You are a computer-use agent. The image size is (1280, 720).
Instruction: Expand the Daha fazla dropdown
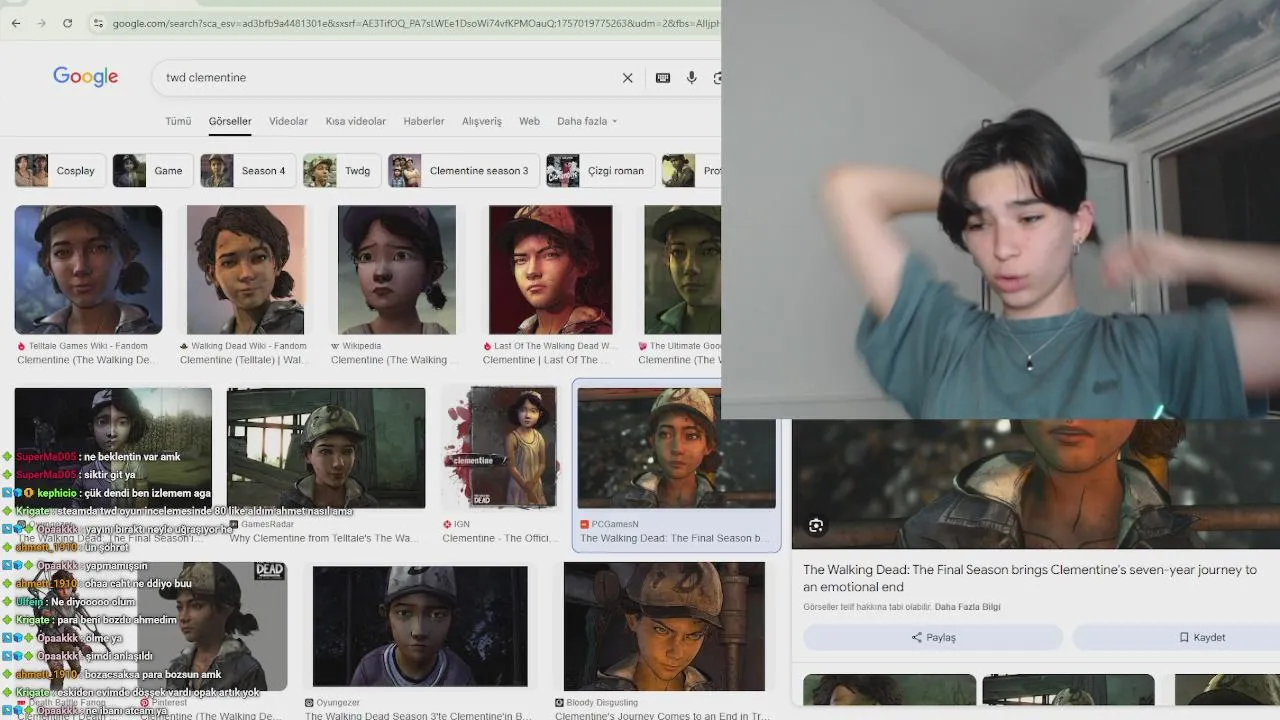pyautogui.click(x=587, y=121)
